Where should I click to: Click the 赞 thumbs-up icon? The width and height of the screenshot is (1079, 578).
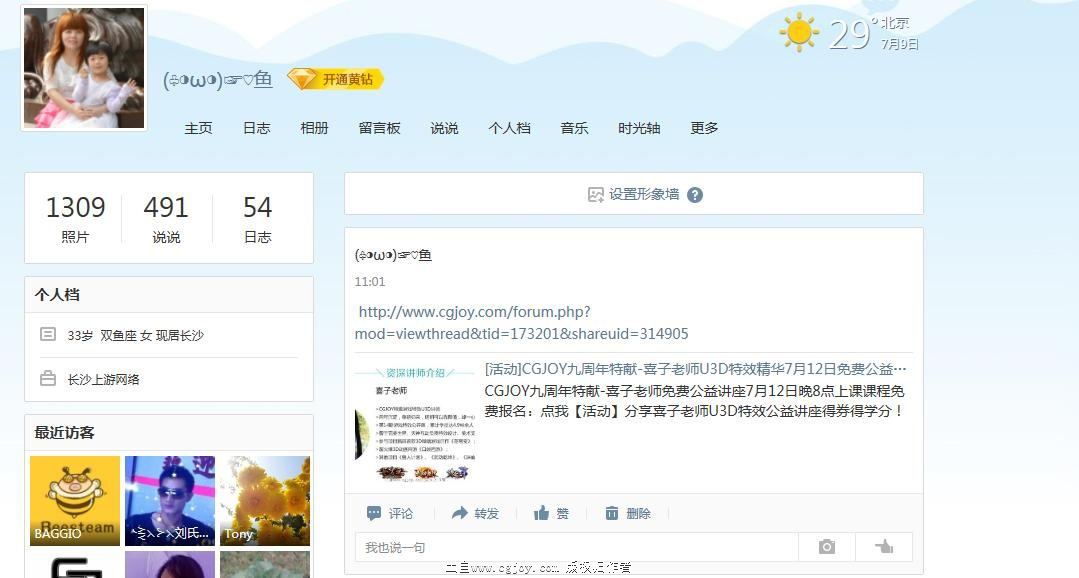pos(542,513)
